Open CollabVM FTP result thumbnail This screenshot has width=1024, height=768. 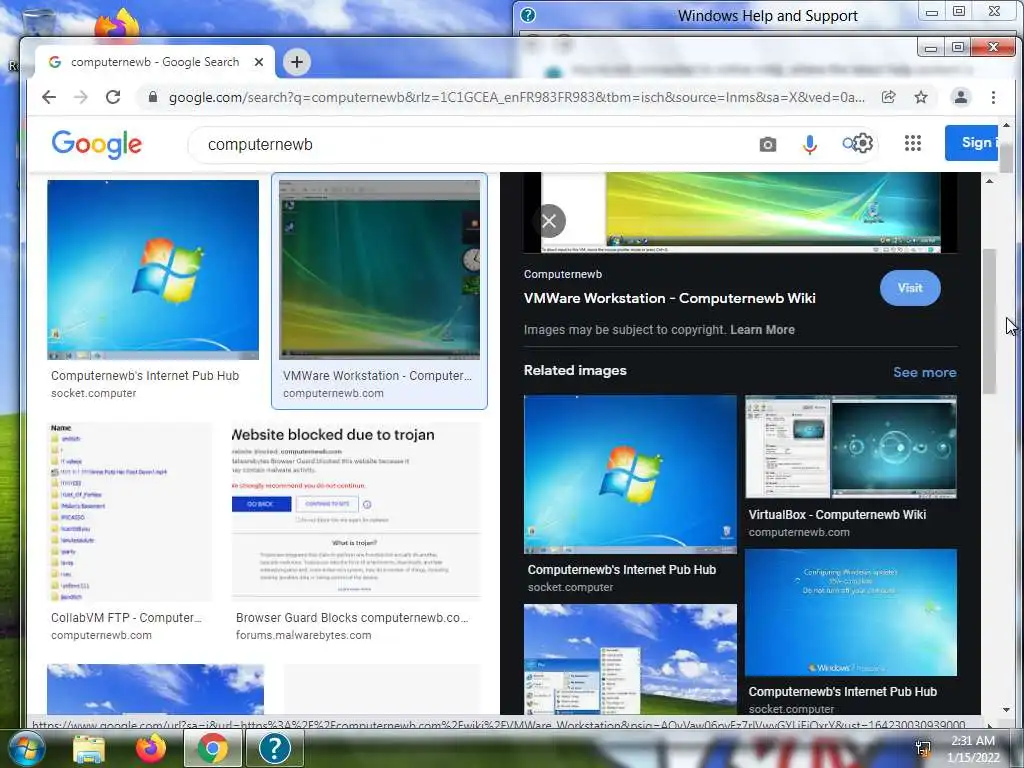coord(130,513)
